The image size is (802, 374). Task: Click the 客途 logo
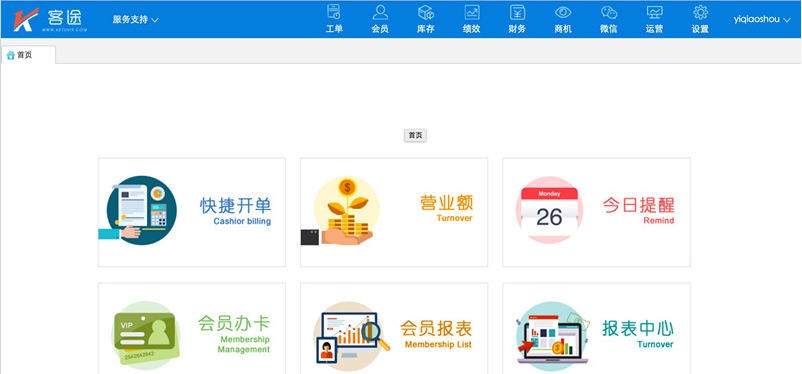coord(50,19)
